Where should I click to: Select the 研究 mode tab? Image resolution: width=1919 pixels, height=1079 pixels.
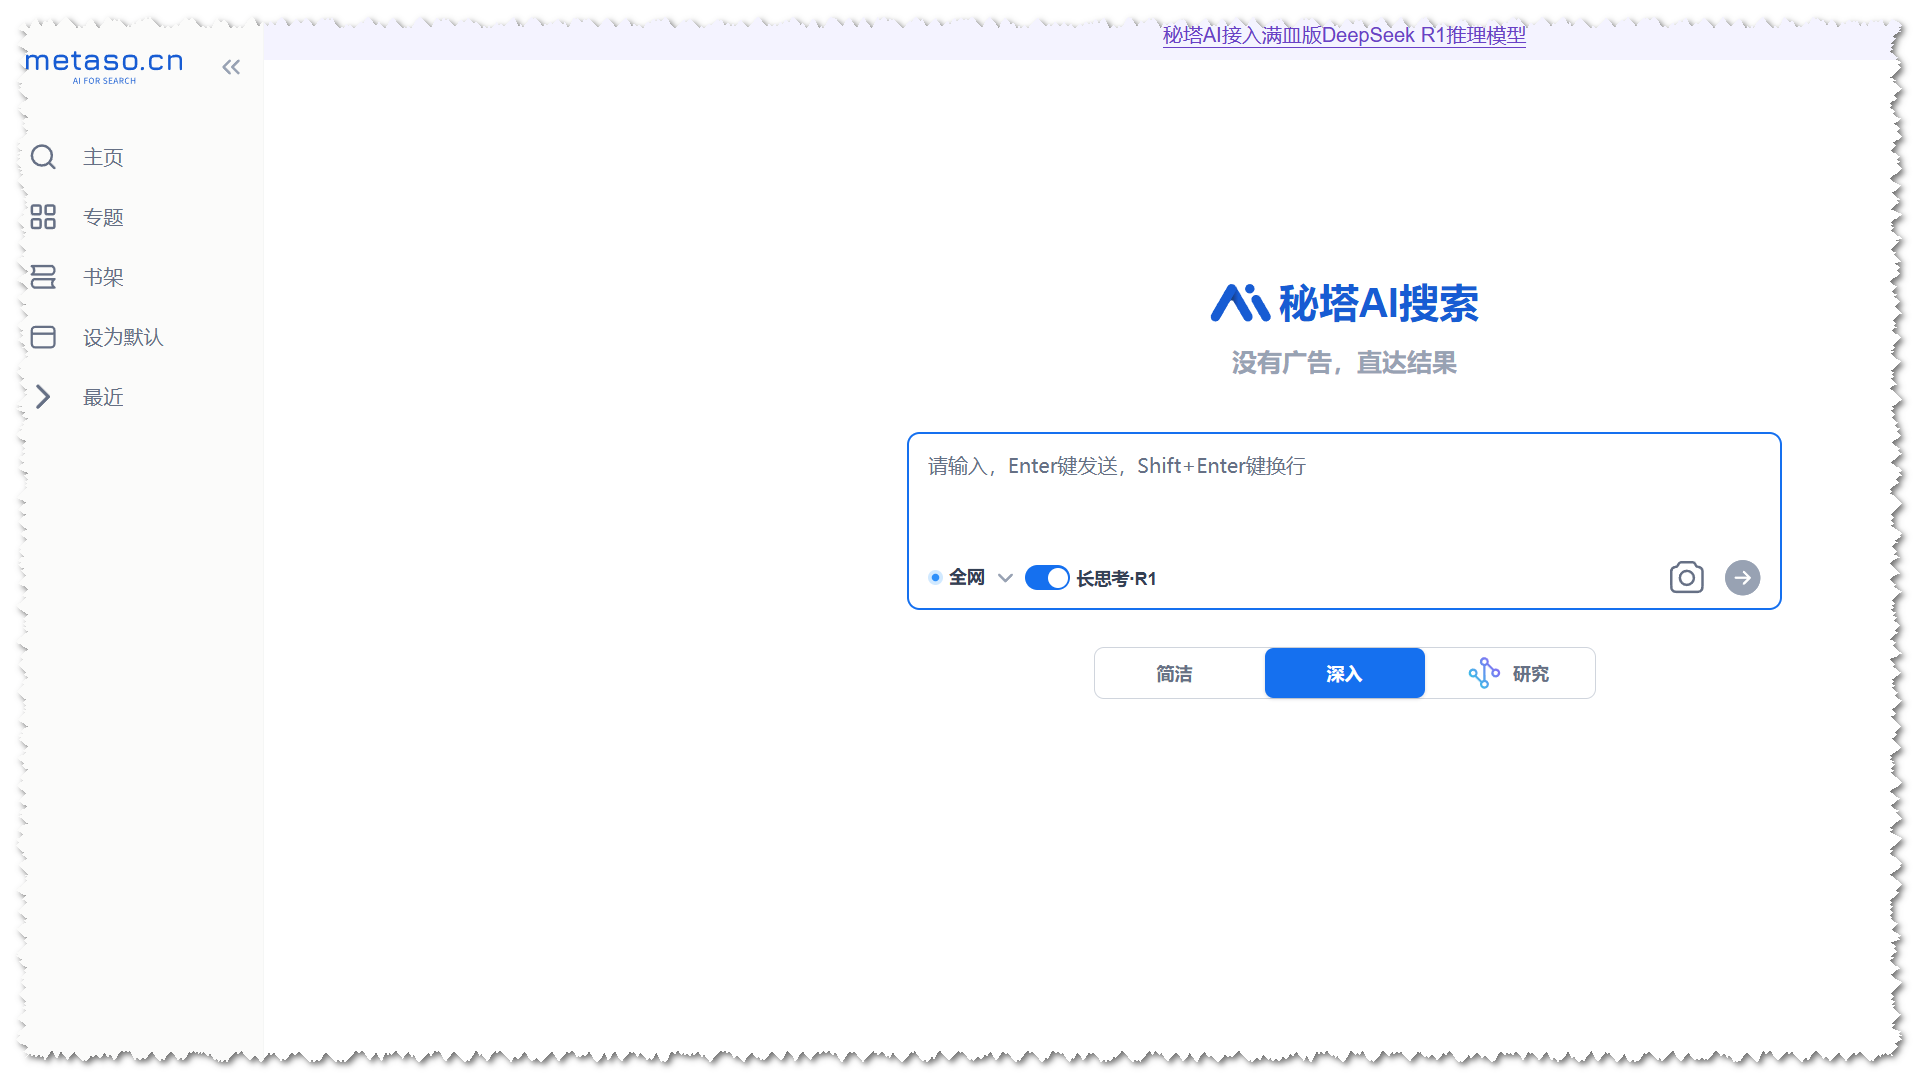coord(1509,673)
